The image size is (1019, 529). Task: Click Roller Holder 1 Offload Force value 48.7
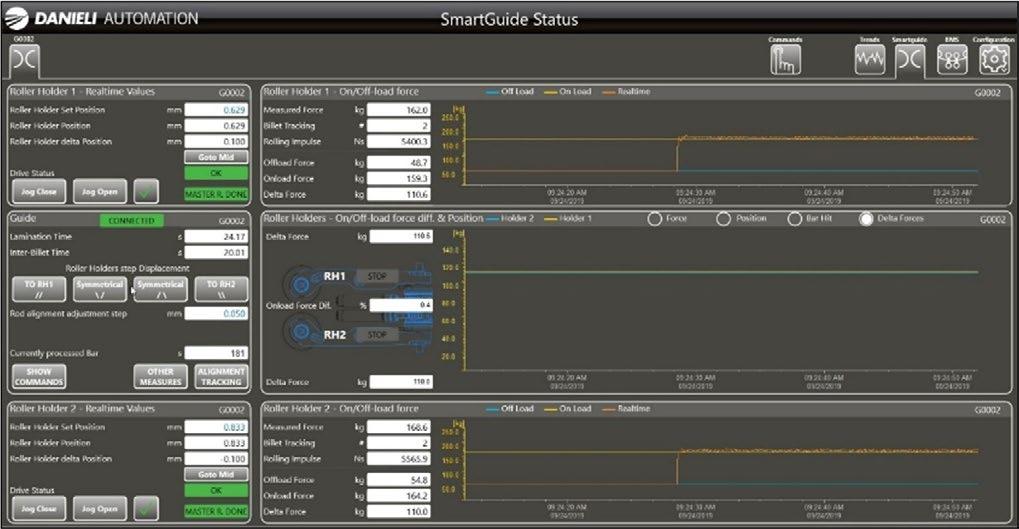click(399, 162)
